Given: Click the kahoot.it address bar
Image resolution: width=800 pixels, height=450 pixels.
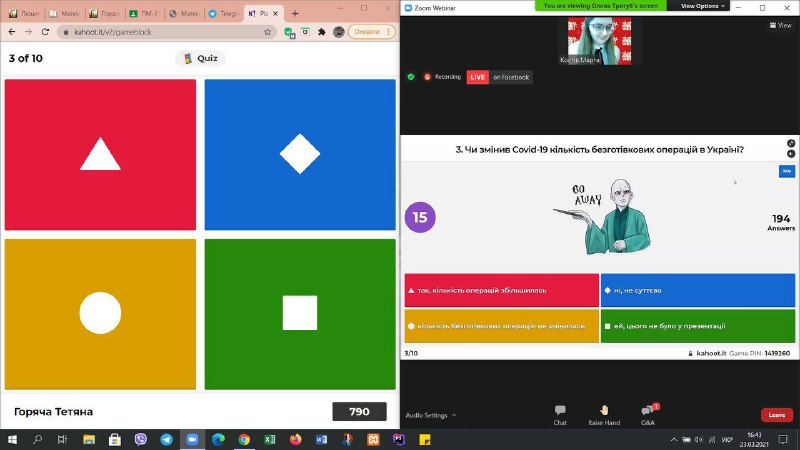Looking at the screenshot, I should point(160,32).
